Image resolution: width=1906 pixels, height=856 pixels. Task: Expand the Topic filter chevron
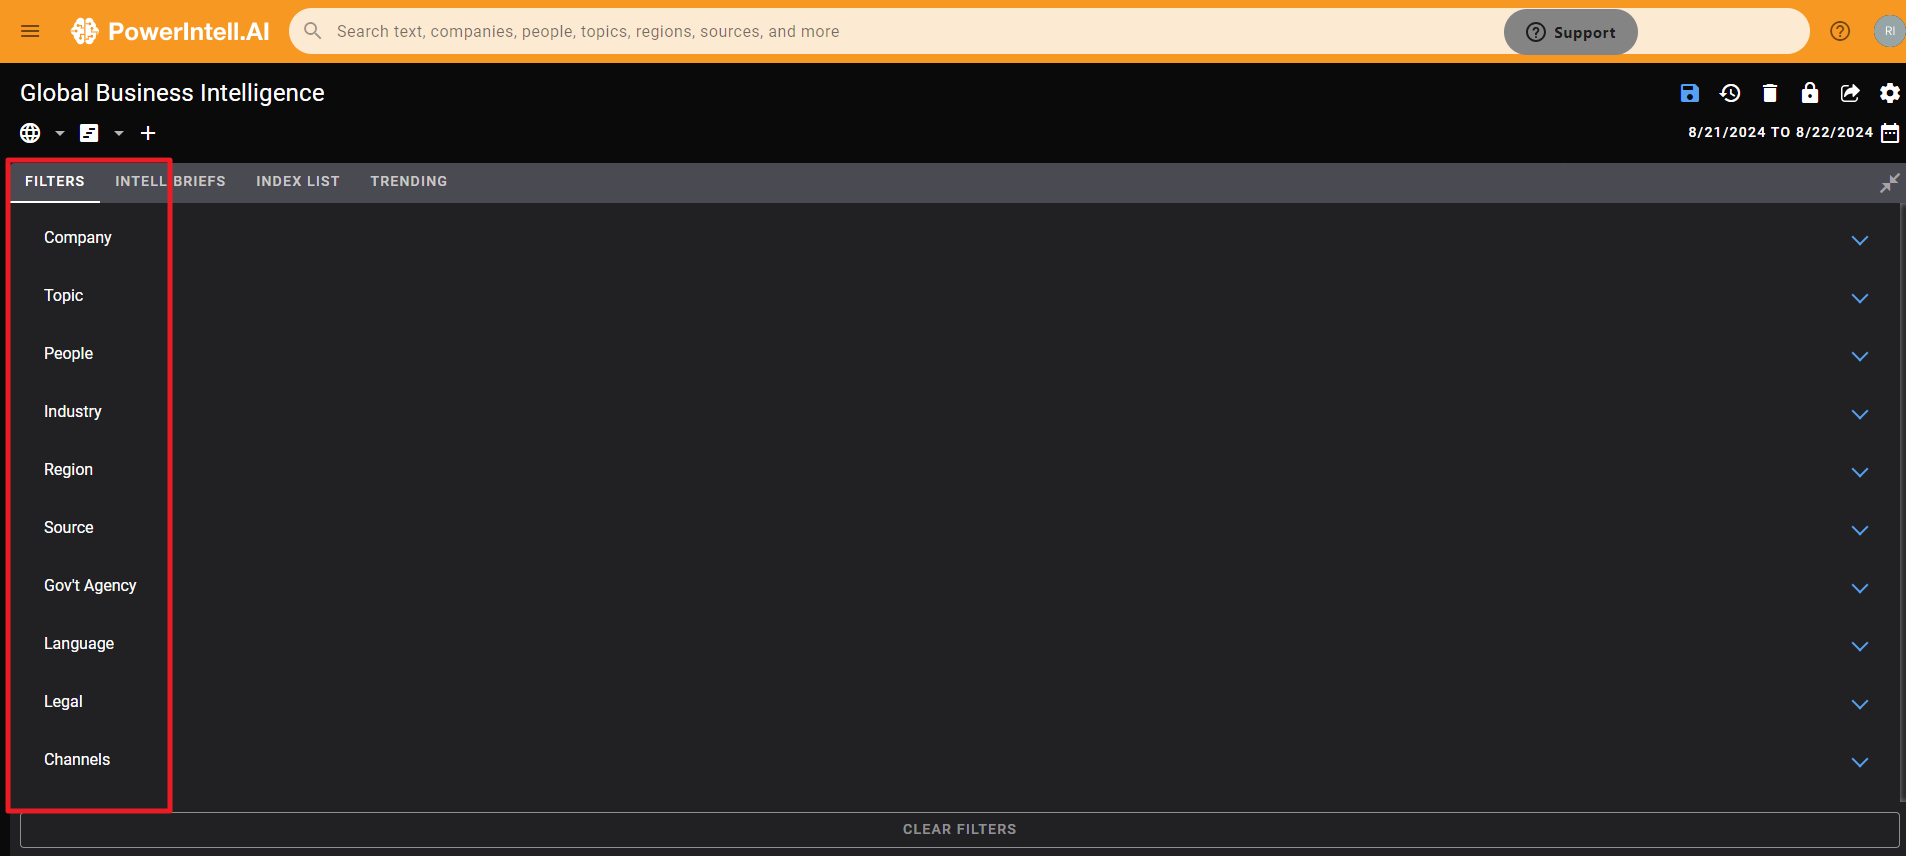click(x=1860, y=298)
